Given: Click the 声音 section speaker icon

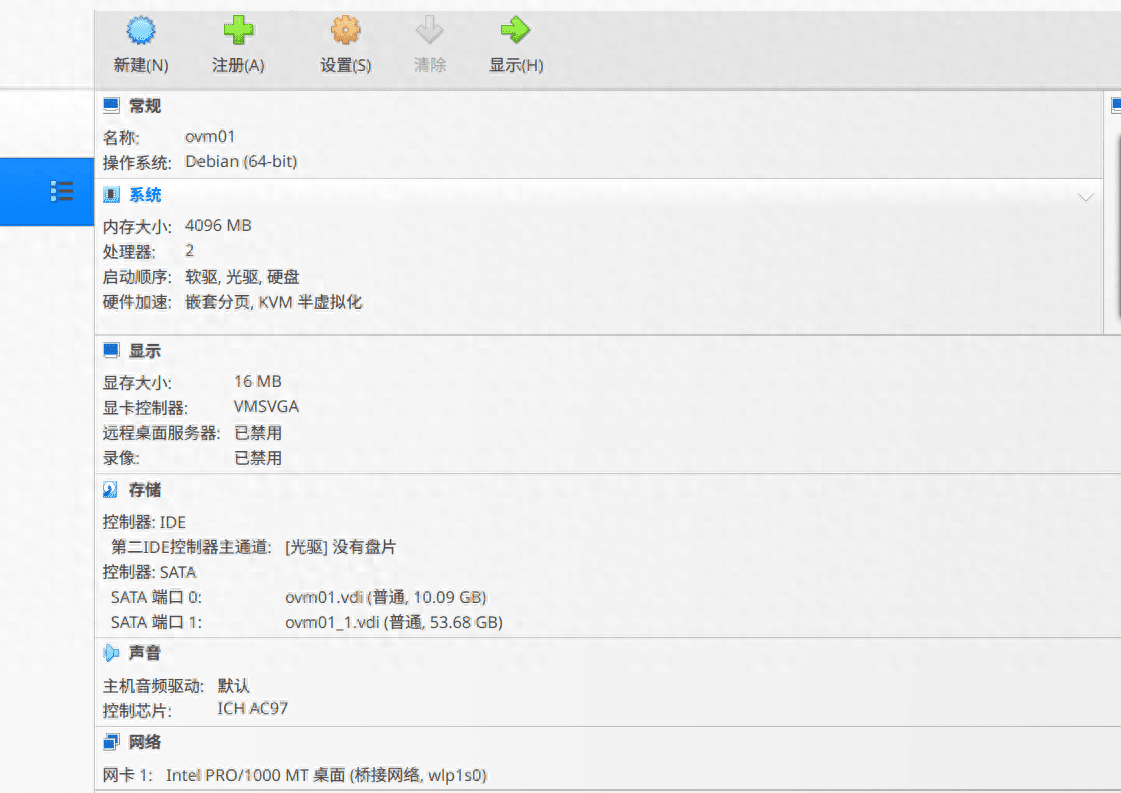Looking at the screenshot, I should coord(112,653).
